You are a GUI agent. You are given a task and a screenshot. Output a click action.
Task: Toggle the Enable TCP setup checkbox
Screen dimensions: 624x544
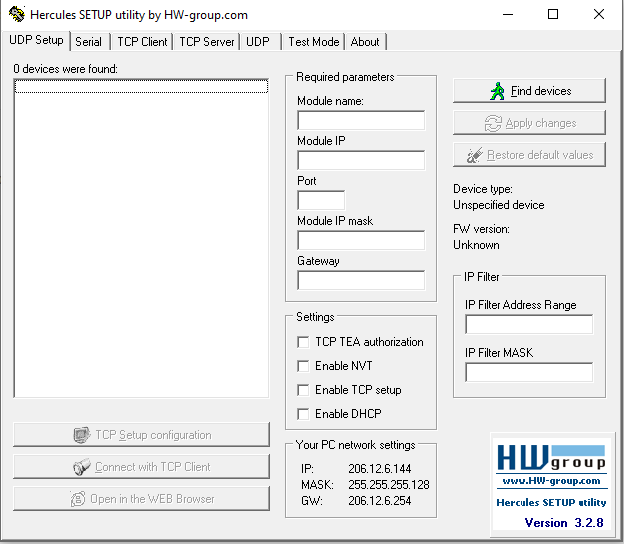[x=303, y=390]
